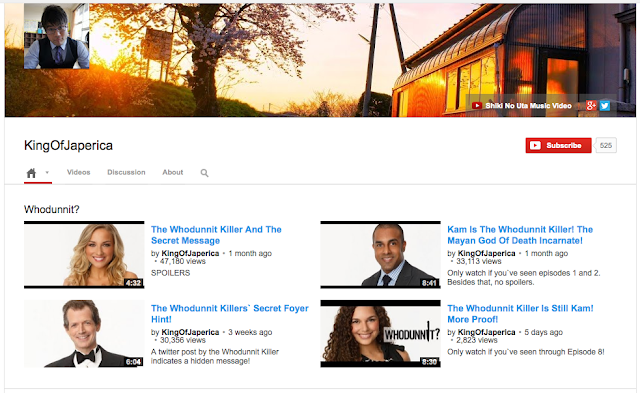640x393 pixels.
Task: Click the 525 subscriber count badge
Action: [x=606, y=145]
